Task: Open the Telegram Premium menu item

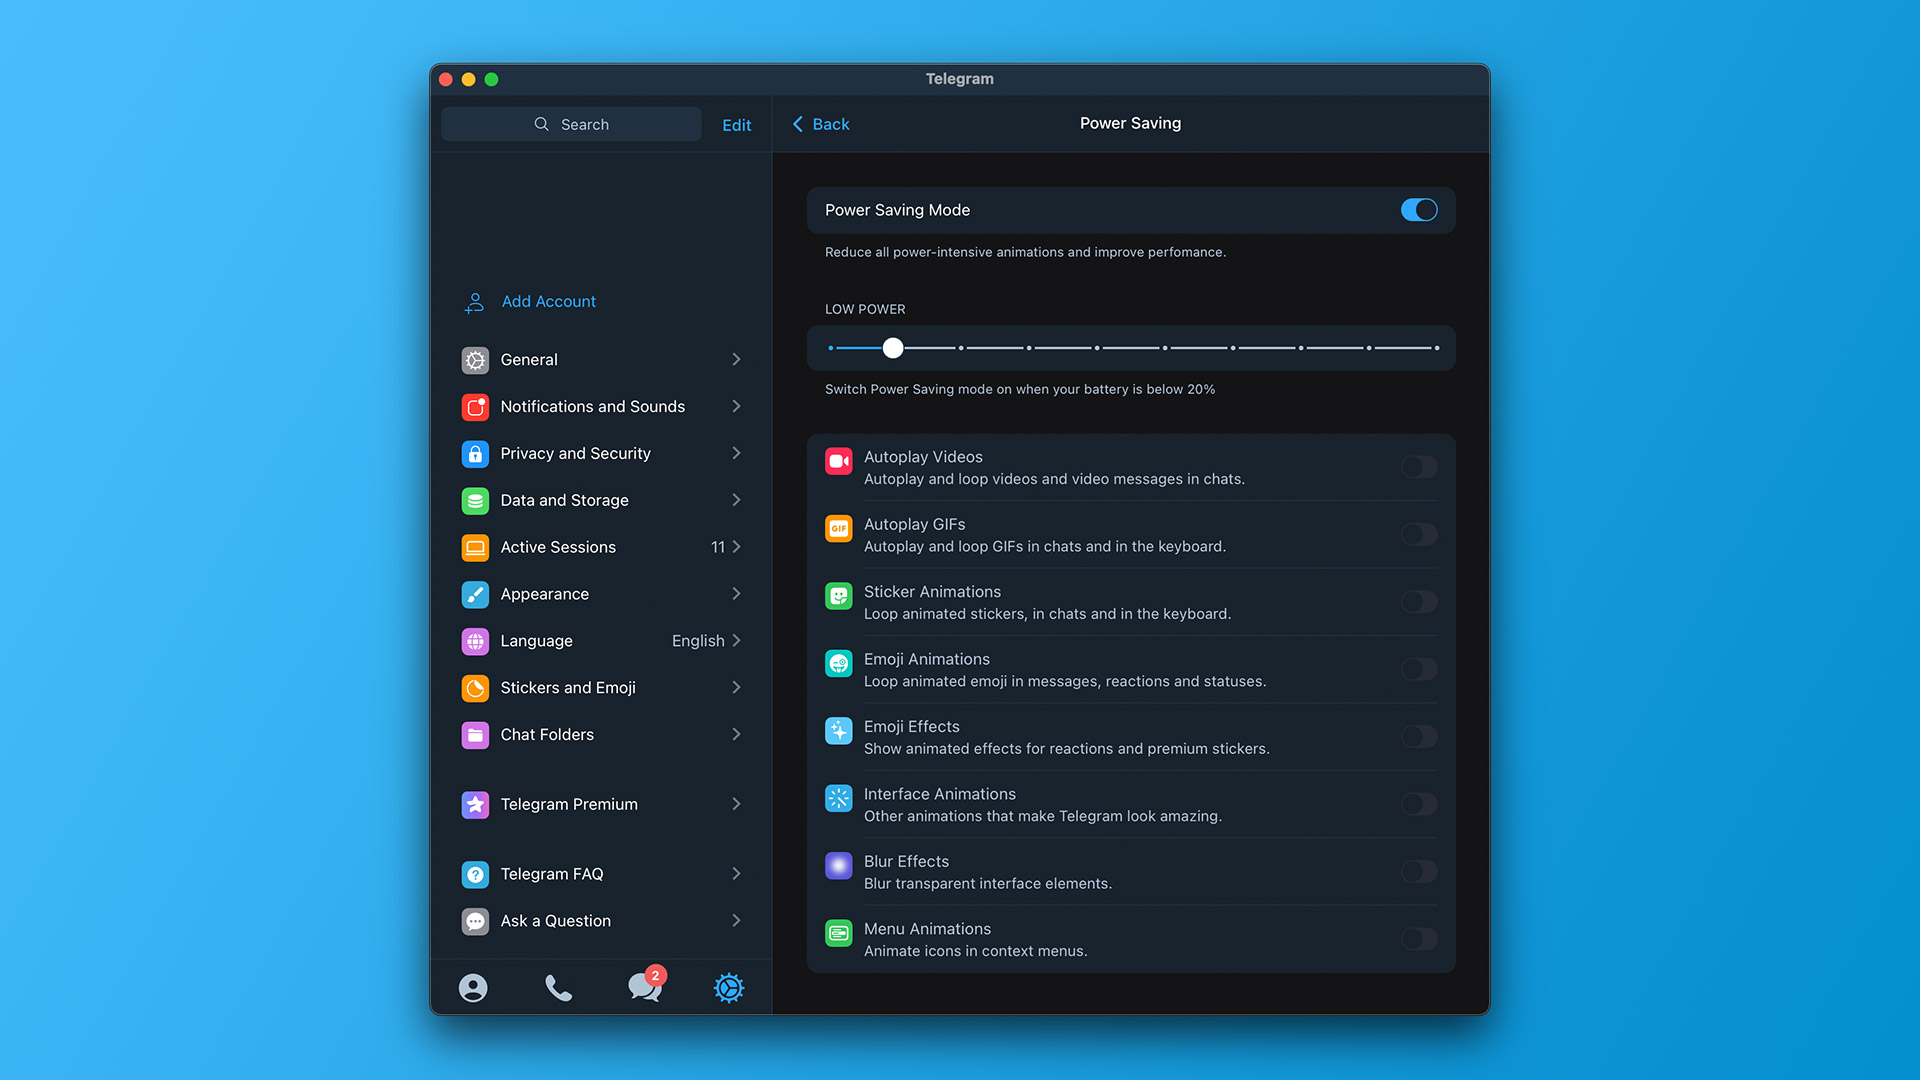Action: tap(601, 803)
